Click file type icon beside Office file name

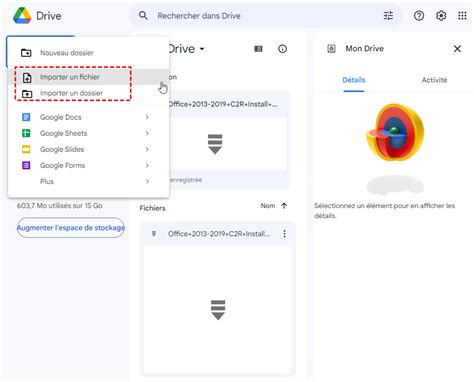pyautogui.click(x=154, y=234)
